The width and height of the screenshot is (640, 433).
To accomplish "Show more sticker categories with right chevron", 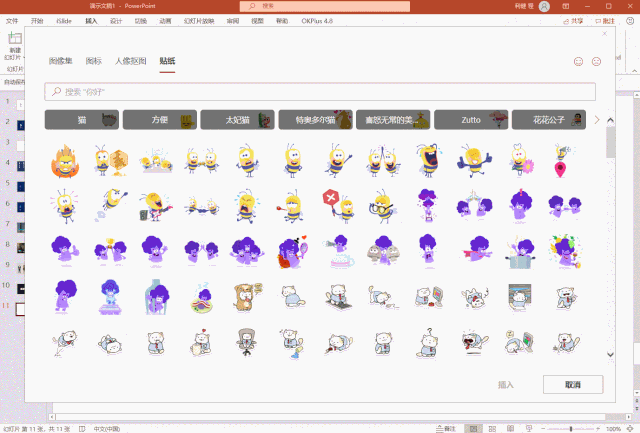I will click(597, 120).
